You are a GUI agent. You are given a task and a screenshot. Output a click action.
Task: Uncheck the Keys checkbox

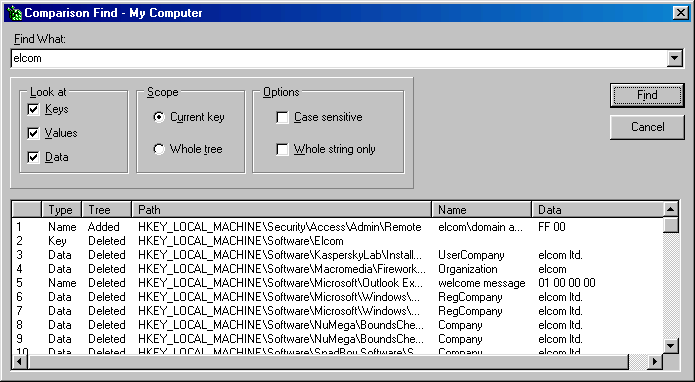[33, 109]
